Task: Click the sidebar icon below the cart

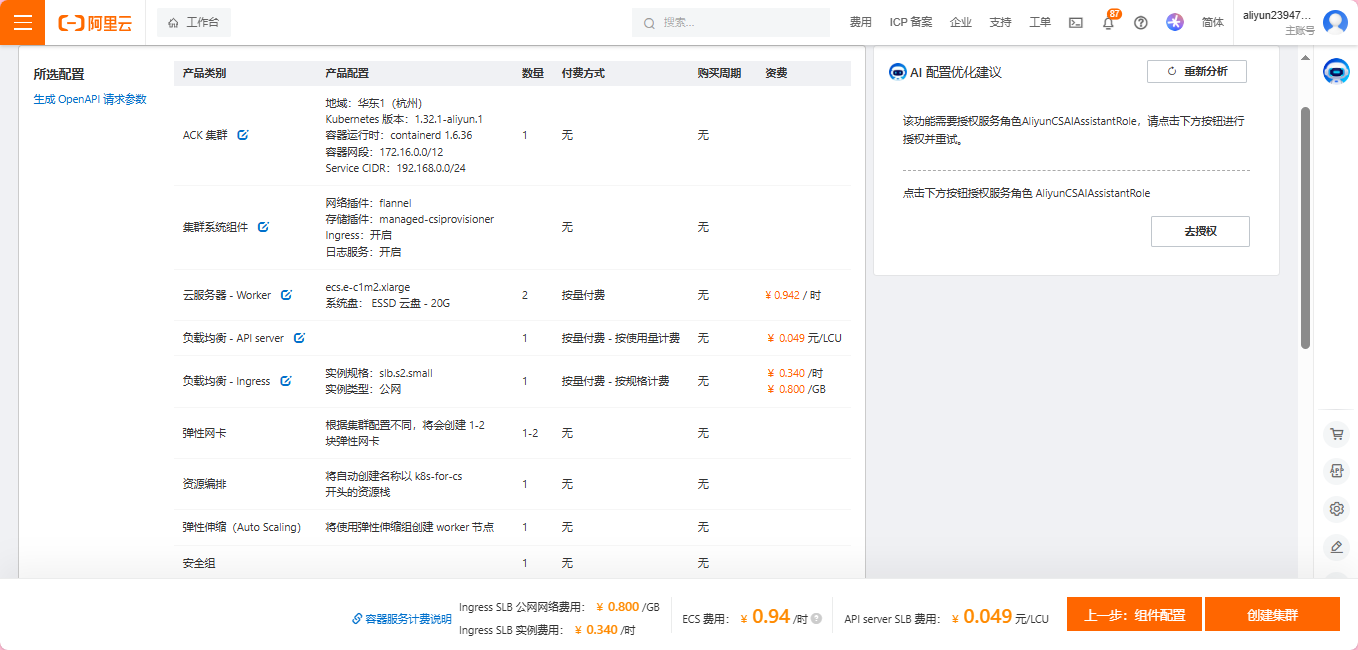Action: click(x=1336, y=471)
